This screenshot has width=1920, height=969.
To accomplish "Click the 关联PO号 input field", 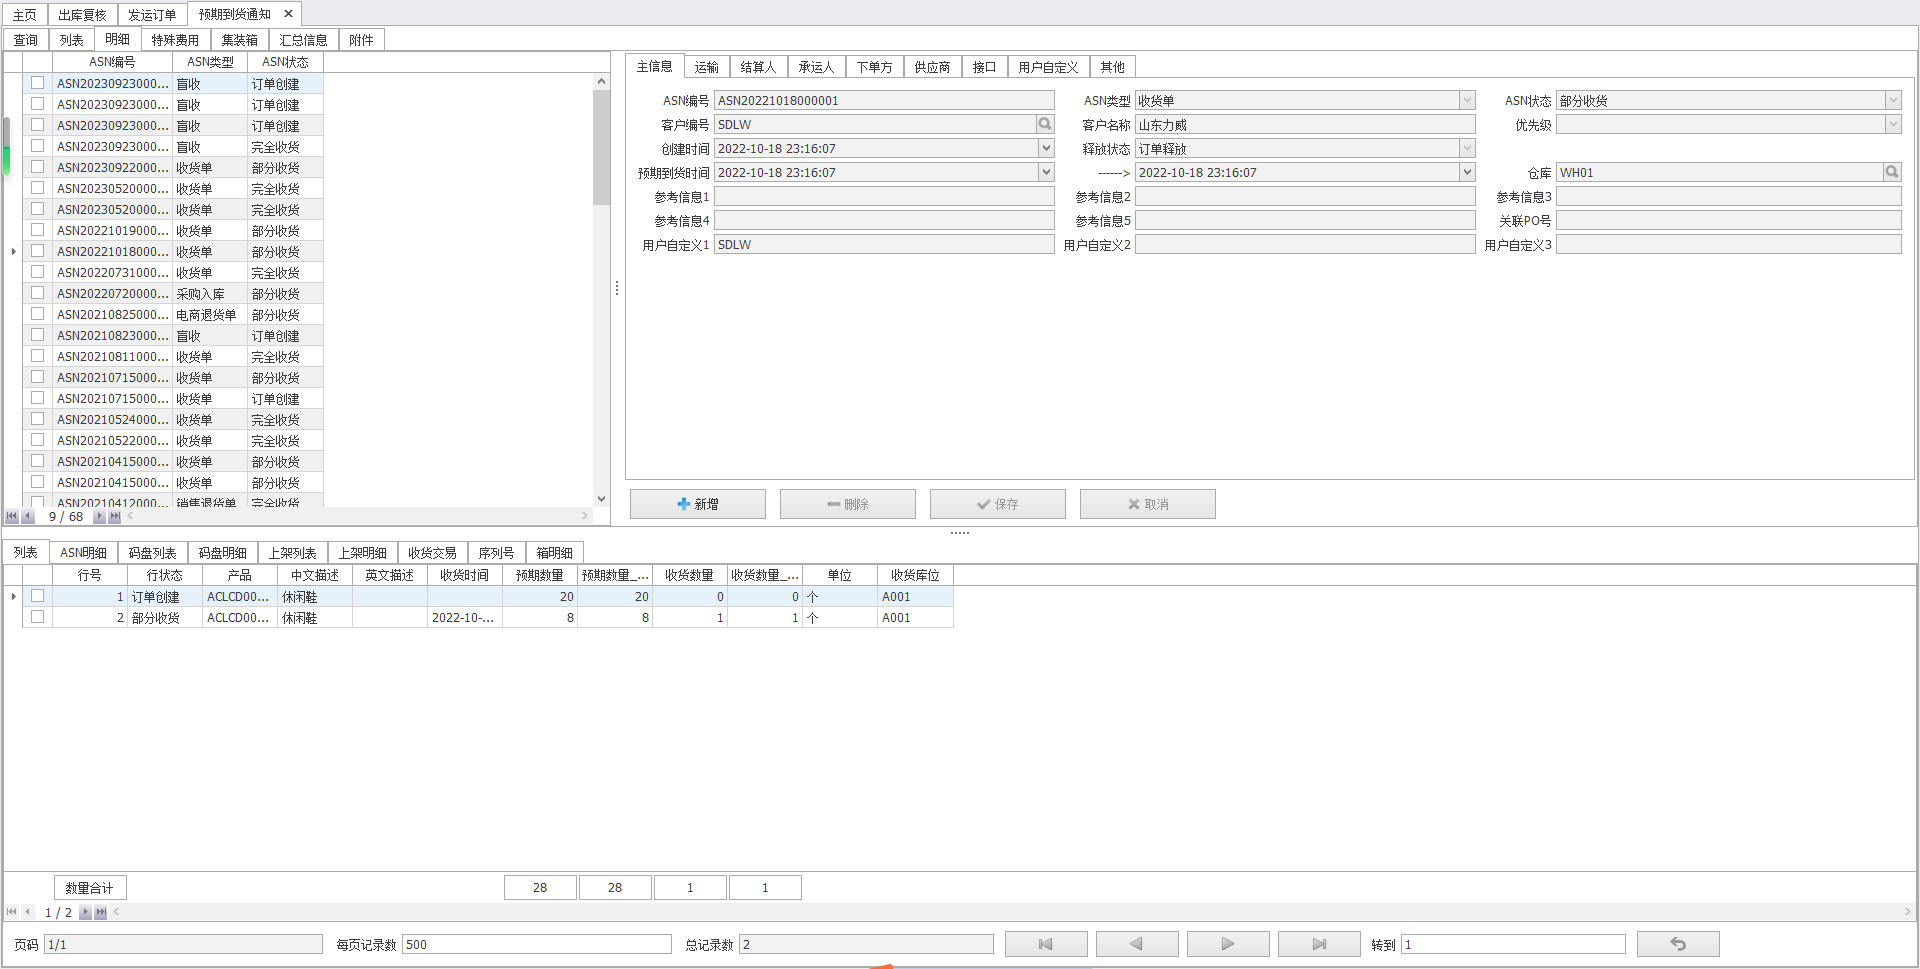I will point(1728,220).
